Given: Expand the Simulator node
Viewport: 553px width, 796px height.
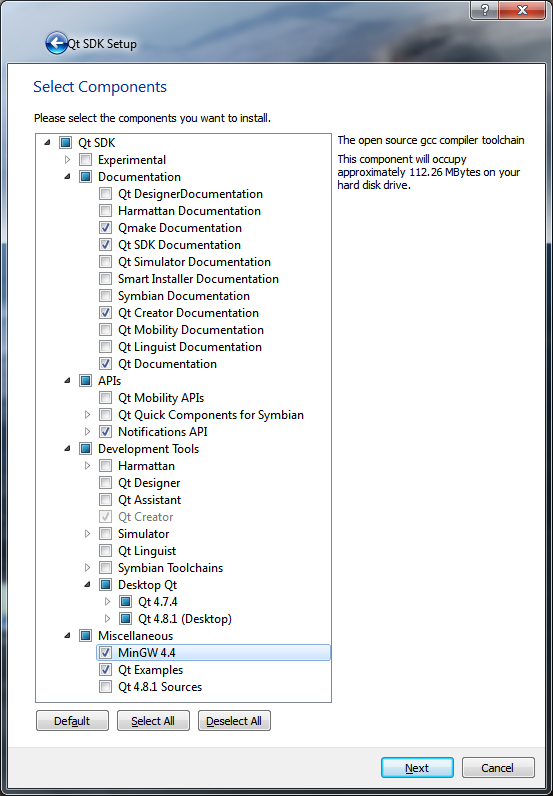Looking at the screenshot, I should pyautogui.click(x=87, y=534).
